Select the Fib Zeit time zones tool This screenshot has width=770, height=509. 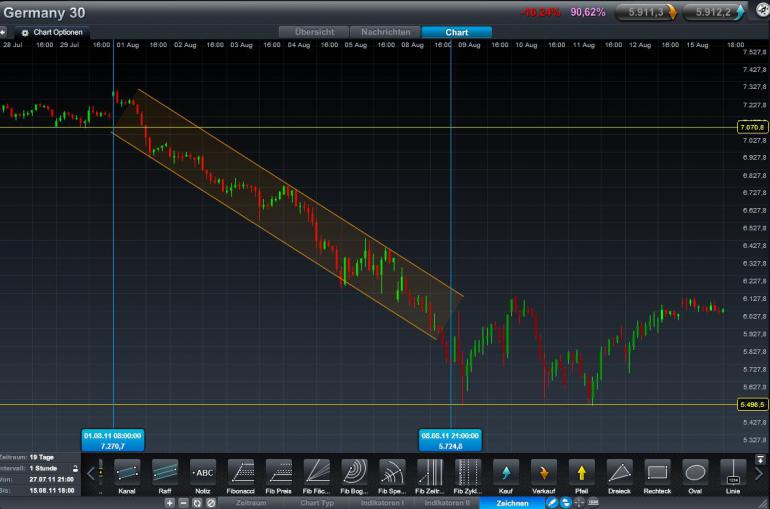coord(430,477)
